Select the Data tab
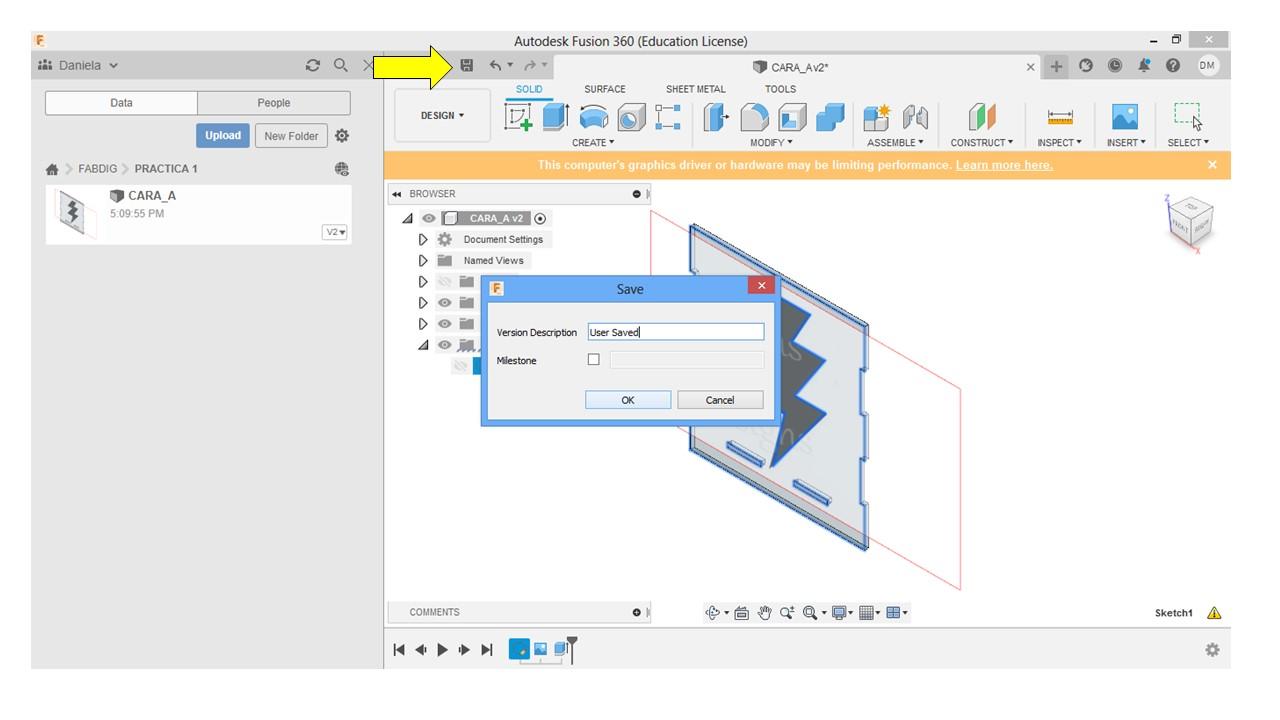The width and height of the screenshot is (1280, 720). point(122,103)
